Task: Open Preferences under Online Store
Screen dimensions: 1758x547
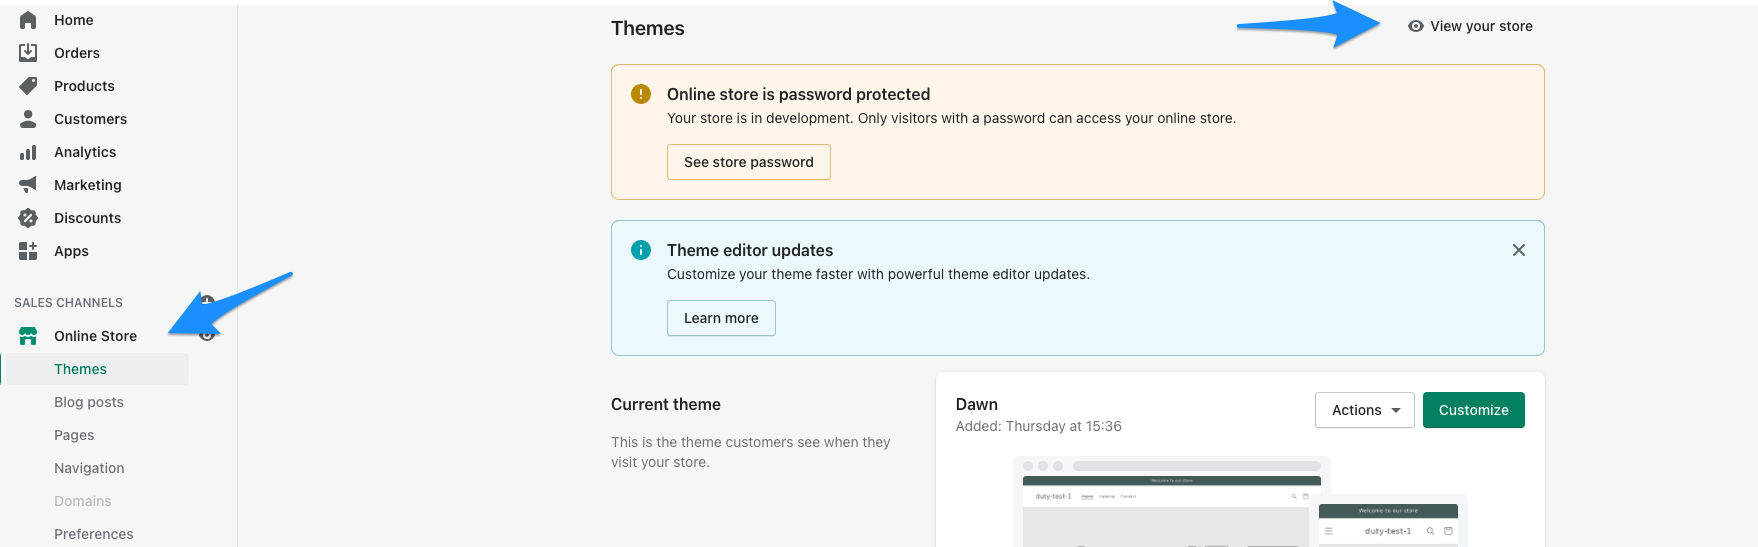Action: 93,534
